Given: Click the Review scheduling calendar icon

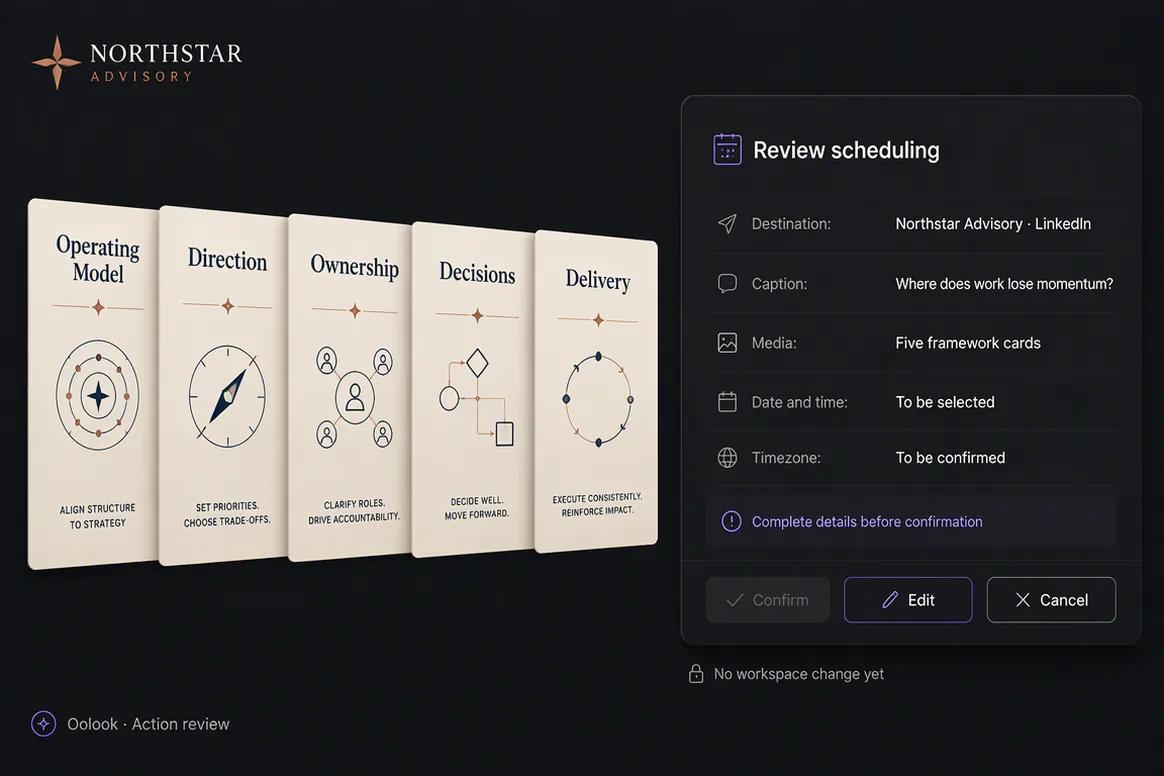Looking at the screenshot, I should [727, 149].
